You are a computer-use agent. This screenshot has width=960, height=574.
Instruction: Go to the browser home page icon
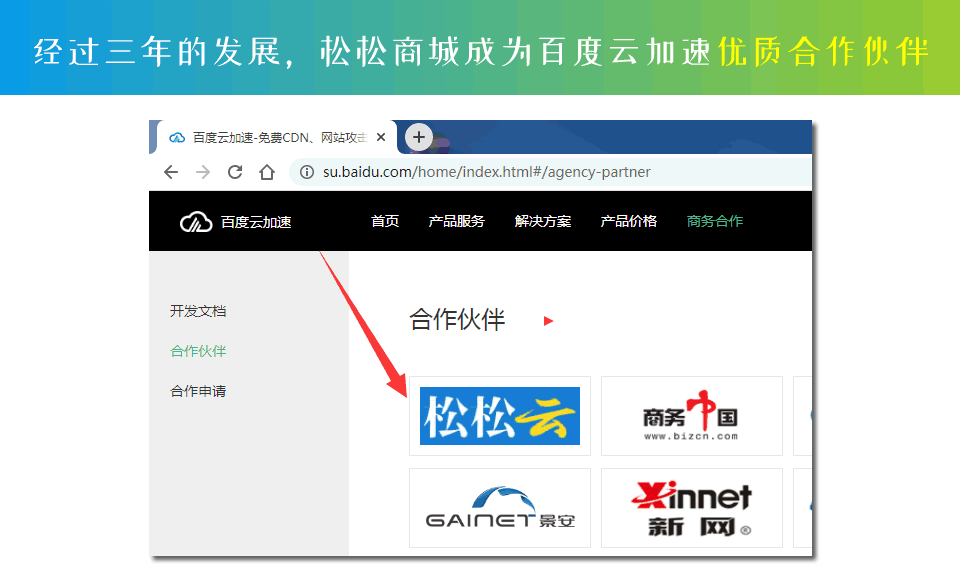(x=267, y=172)
